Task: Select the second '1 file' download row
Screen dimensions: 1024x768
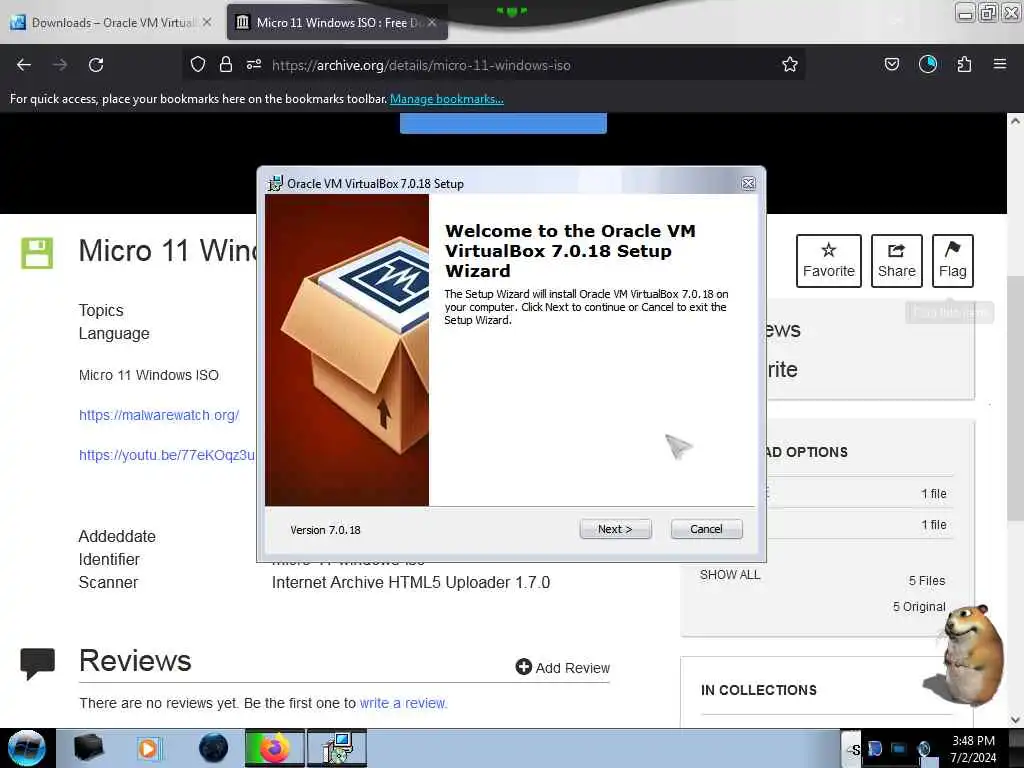Action: [x=859, y=524]
